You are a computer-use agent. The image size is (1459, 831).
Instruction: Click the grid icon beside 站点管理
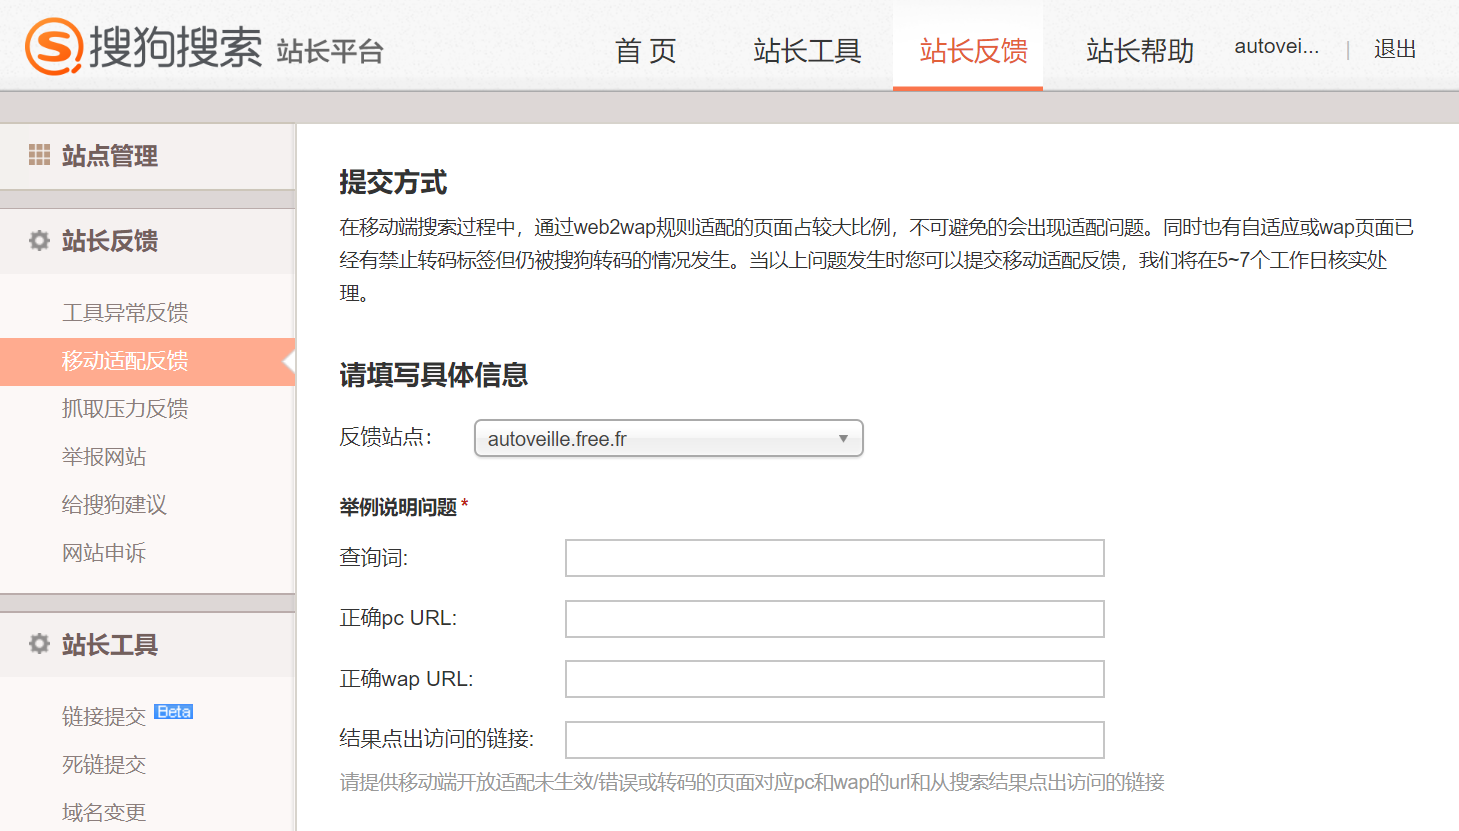point(38,156)
